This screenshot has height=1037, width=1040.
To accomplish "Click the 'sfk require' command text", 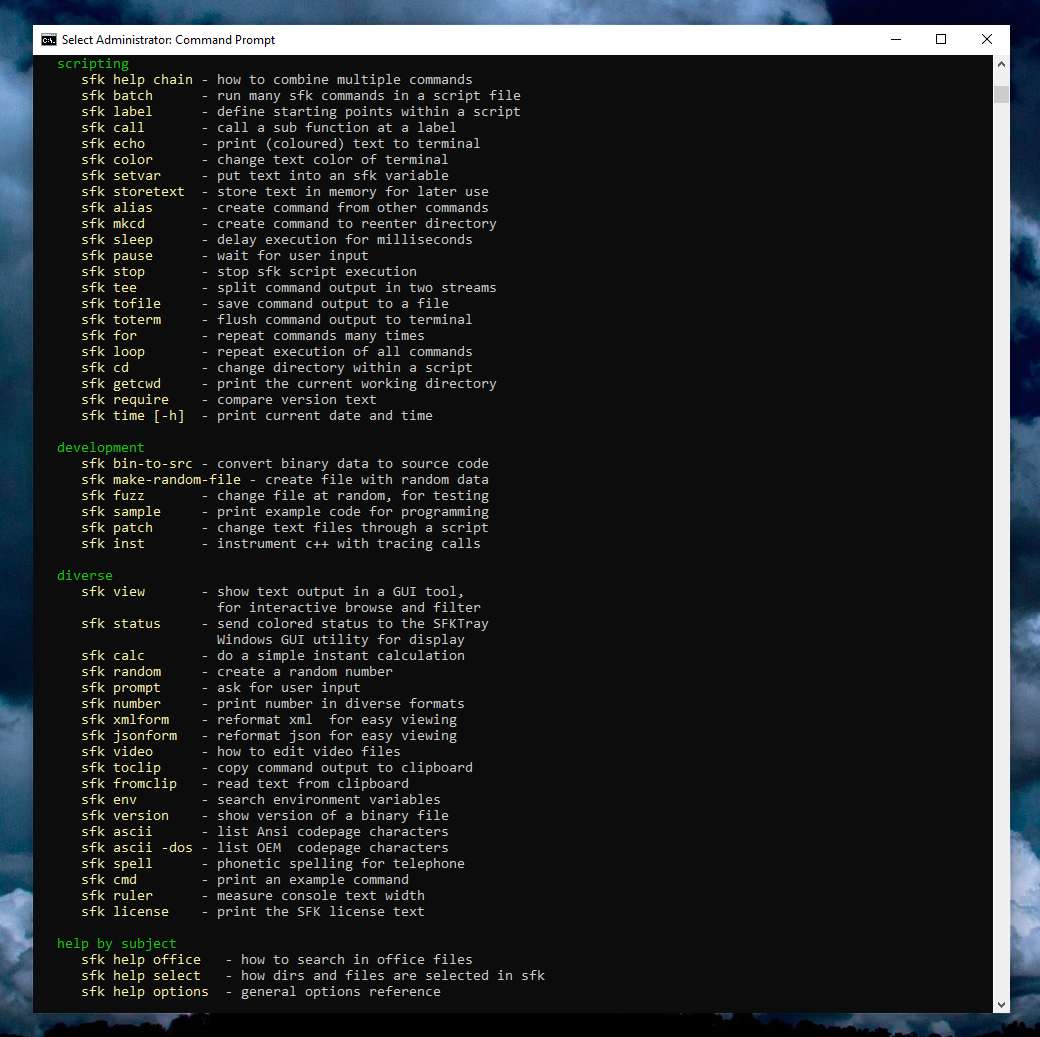I will 125,399.
